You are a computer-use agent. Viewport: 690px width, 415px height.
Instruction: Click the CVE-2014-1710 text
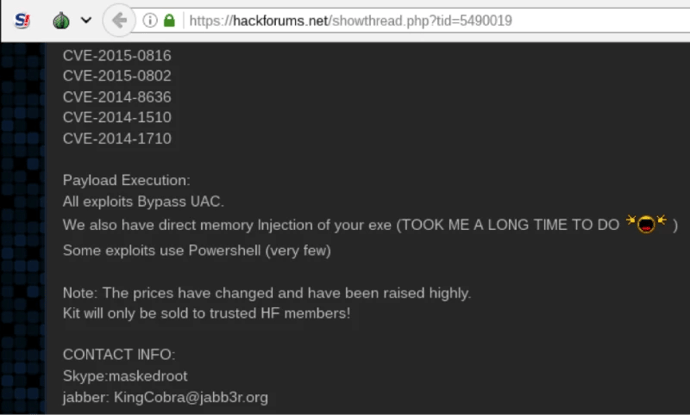click(116, 138)
